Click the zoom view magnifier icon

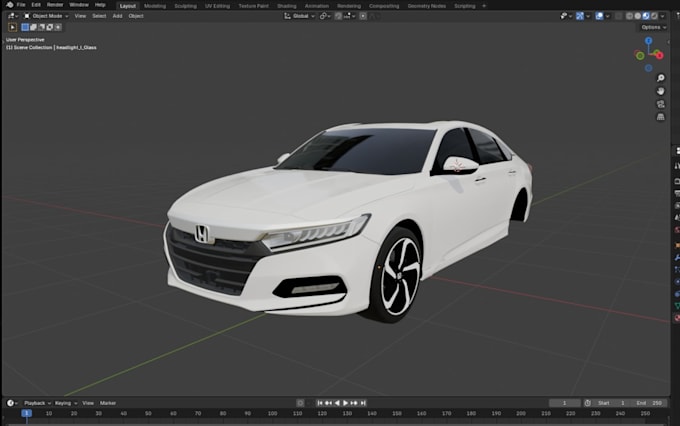tap(660, 78)
